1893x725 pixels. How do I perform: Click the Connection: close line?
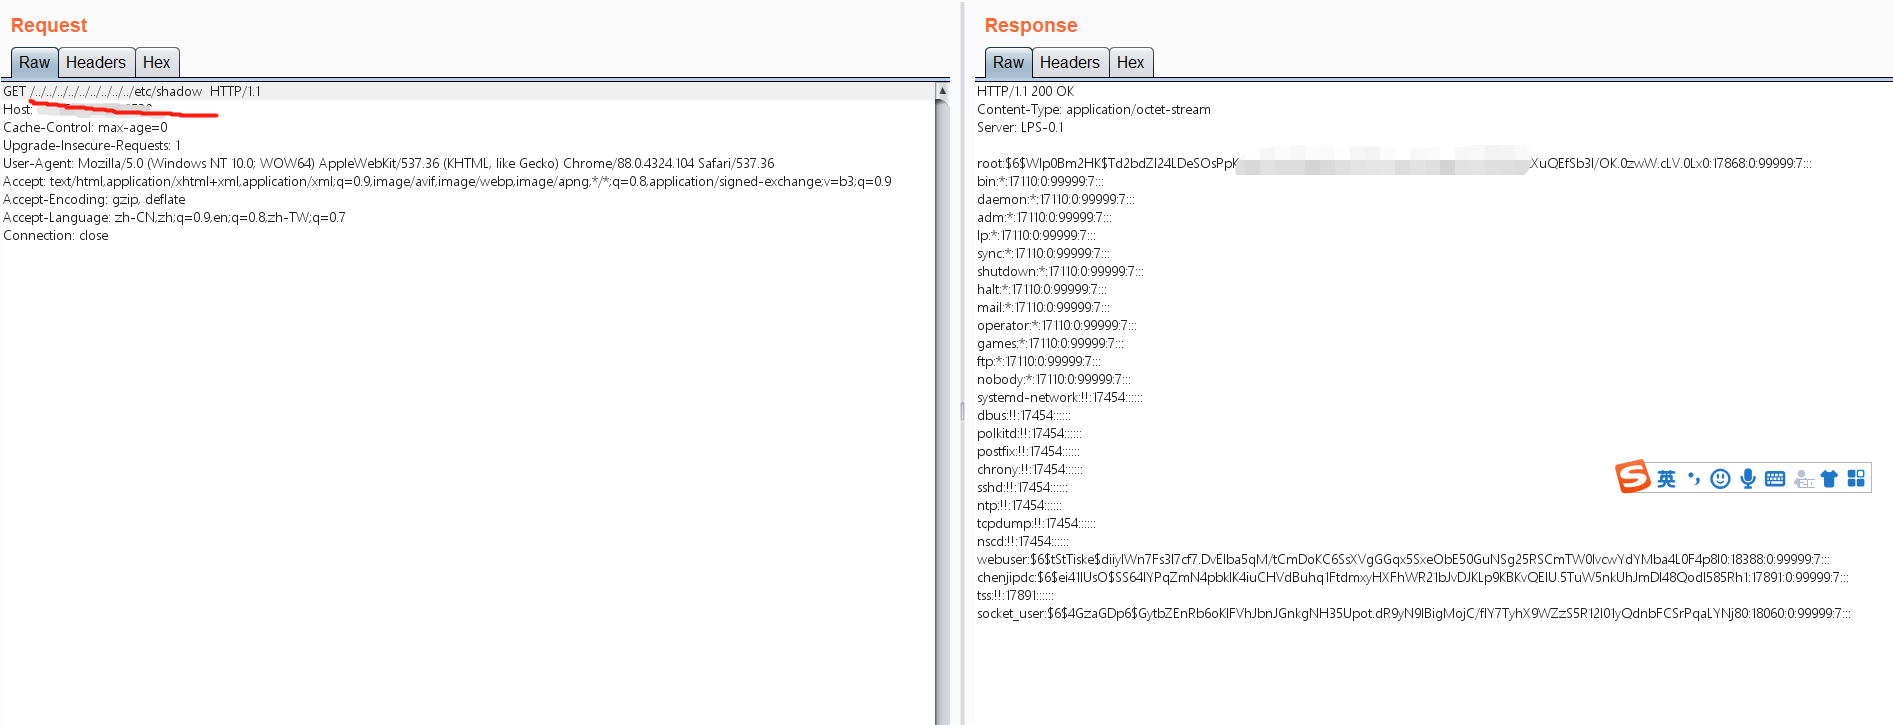coord(56,235)
